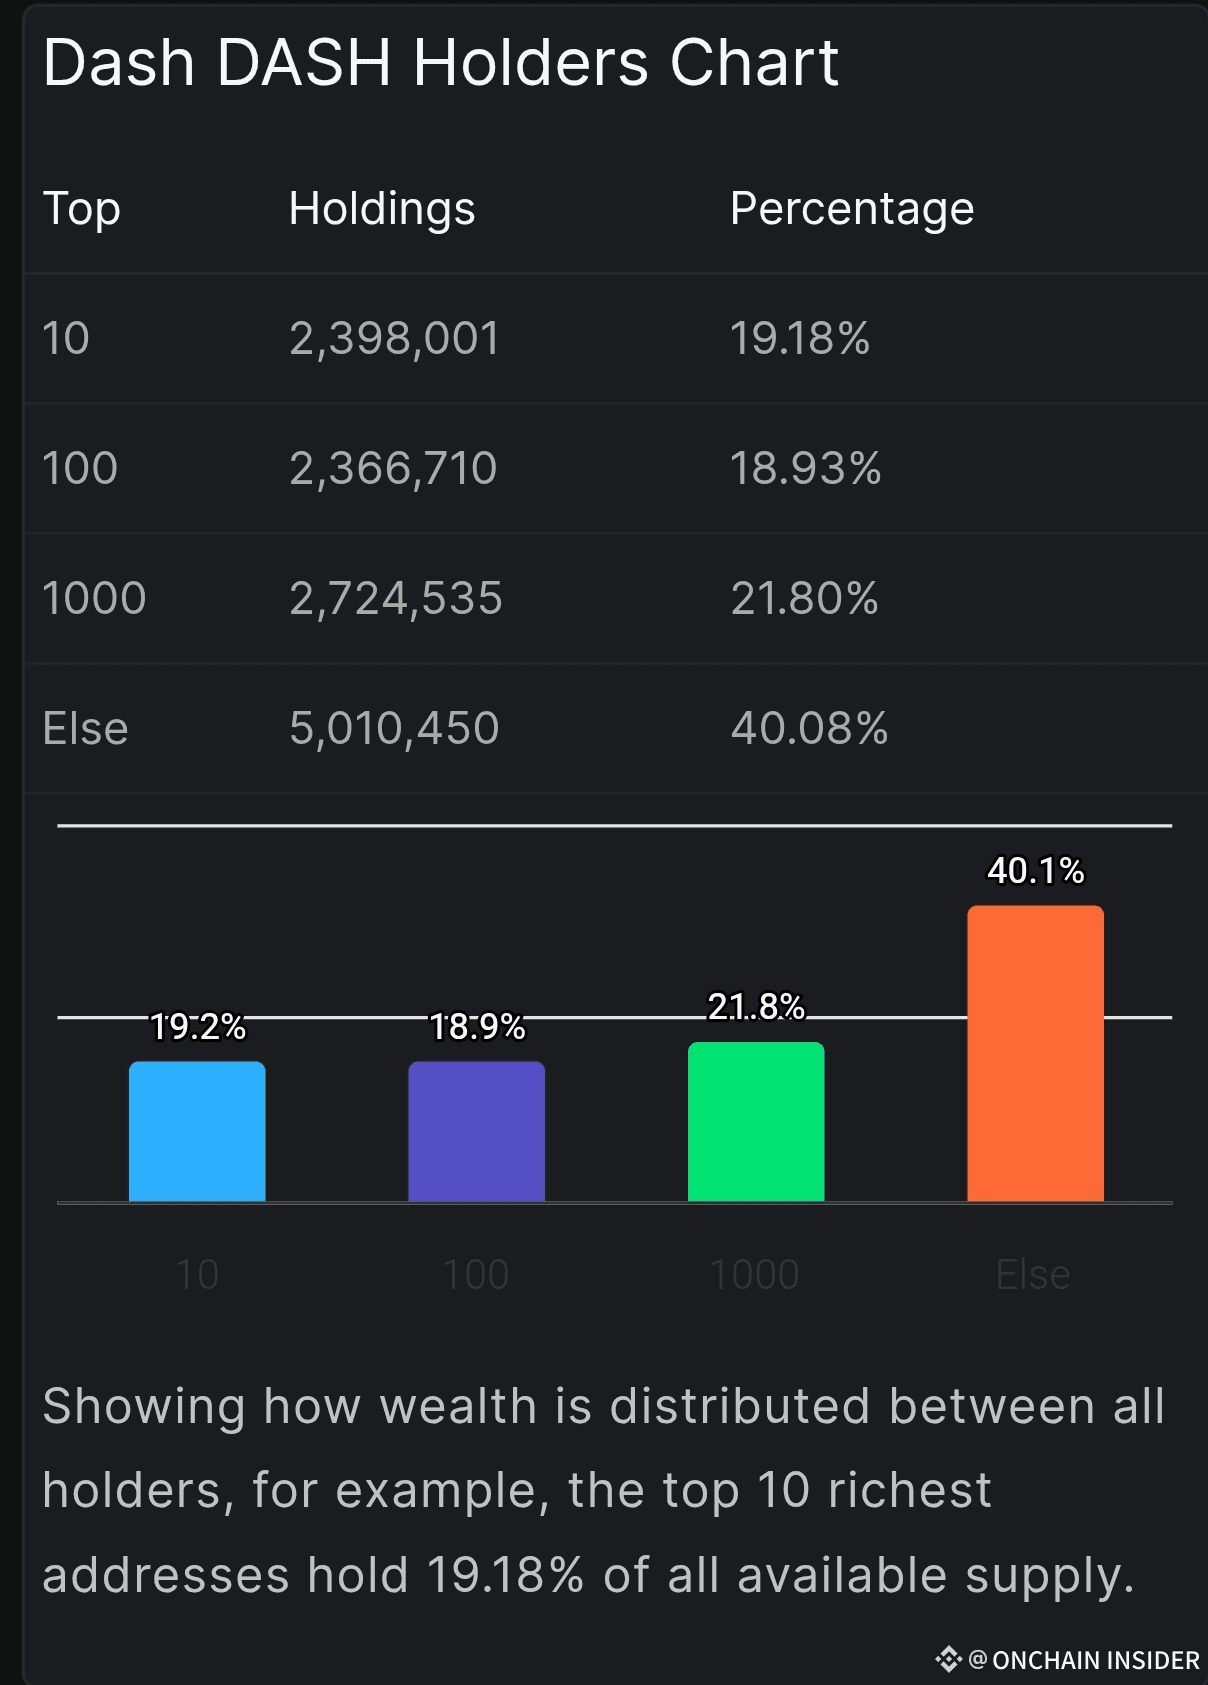The width and height of the screenshot is (1208, 1685).
Task: Select the green bar for top 1000
Action: tap(756, 1122)
